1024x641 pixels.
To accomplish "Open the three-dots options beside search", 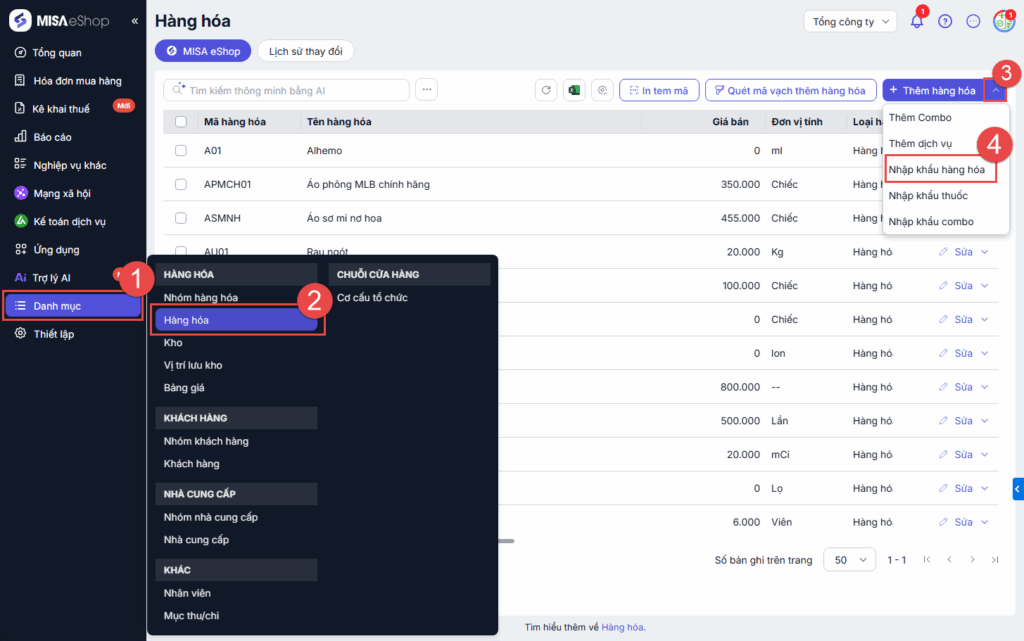I will click(427, 90).
